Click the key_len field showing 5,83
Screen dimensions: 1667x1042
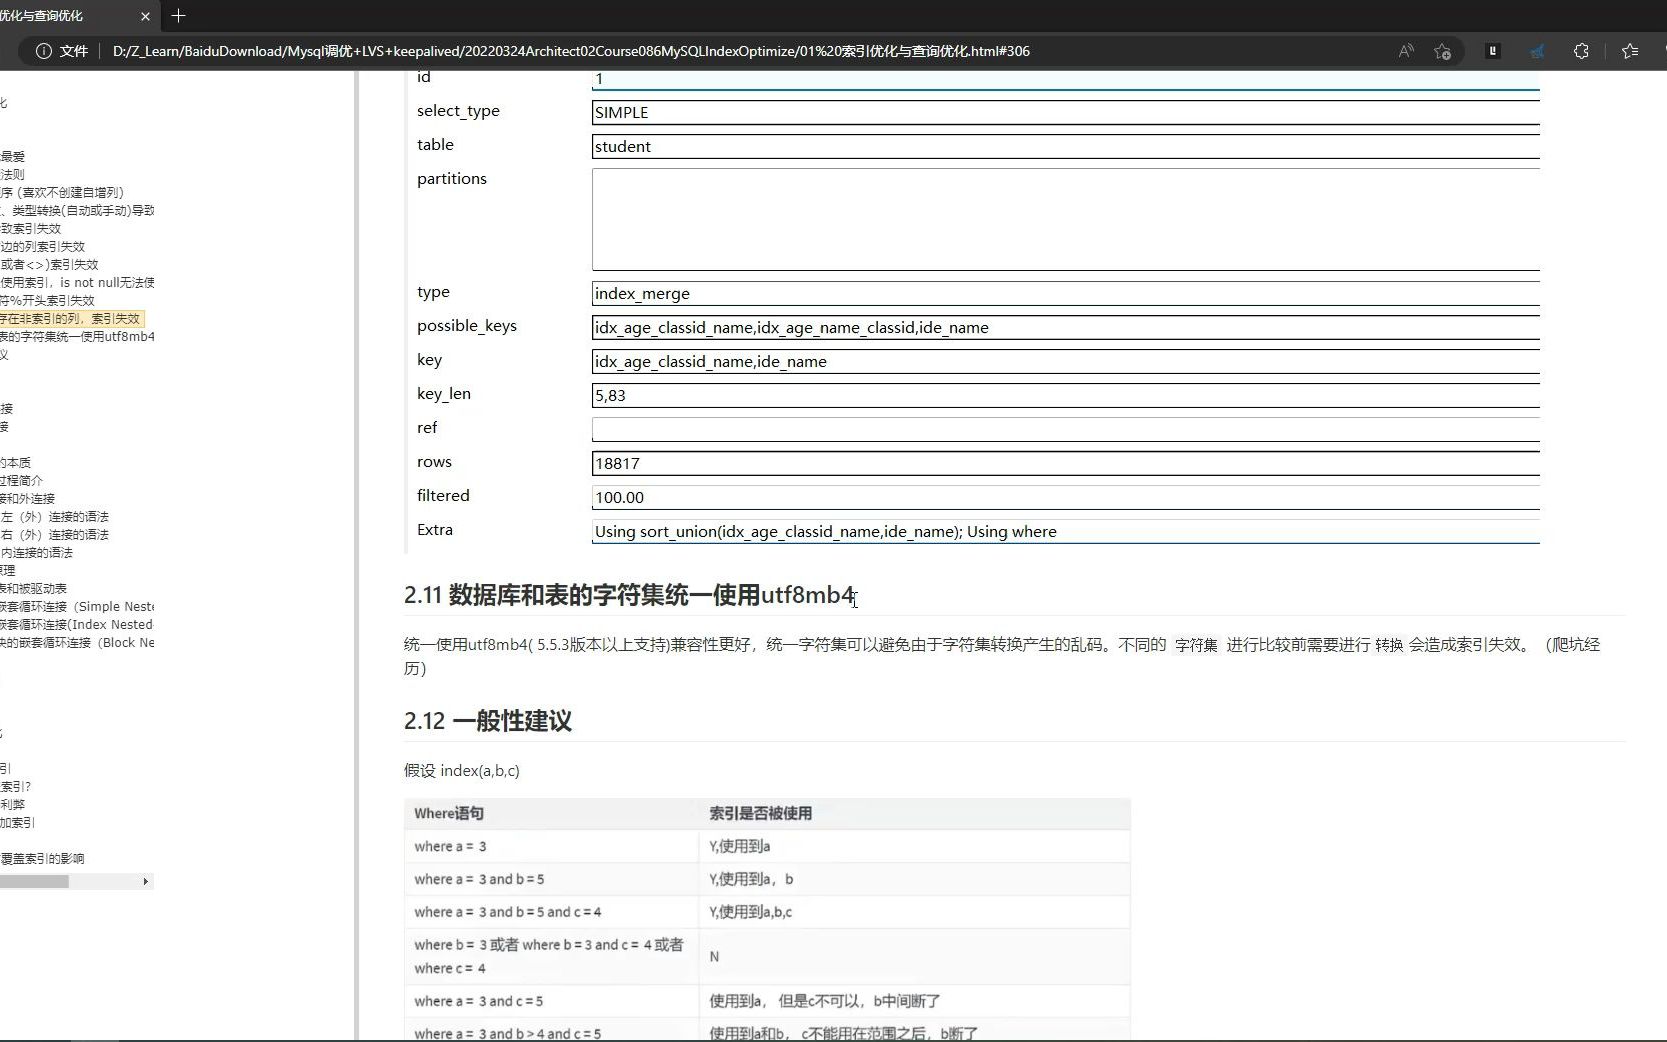[x=1065, y=396]
